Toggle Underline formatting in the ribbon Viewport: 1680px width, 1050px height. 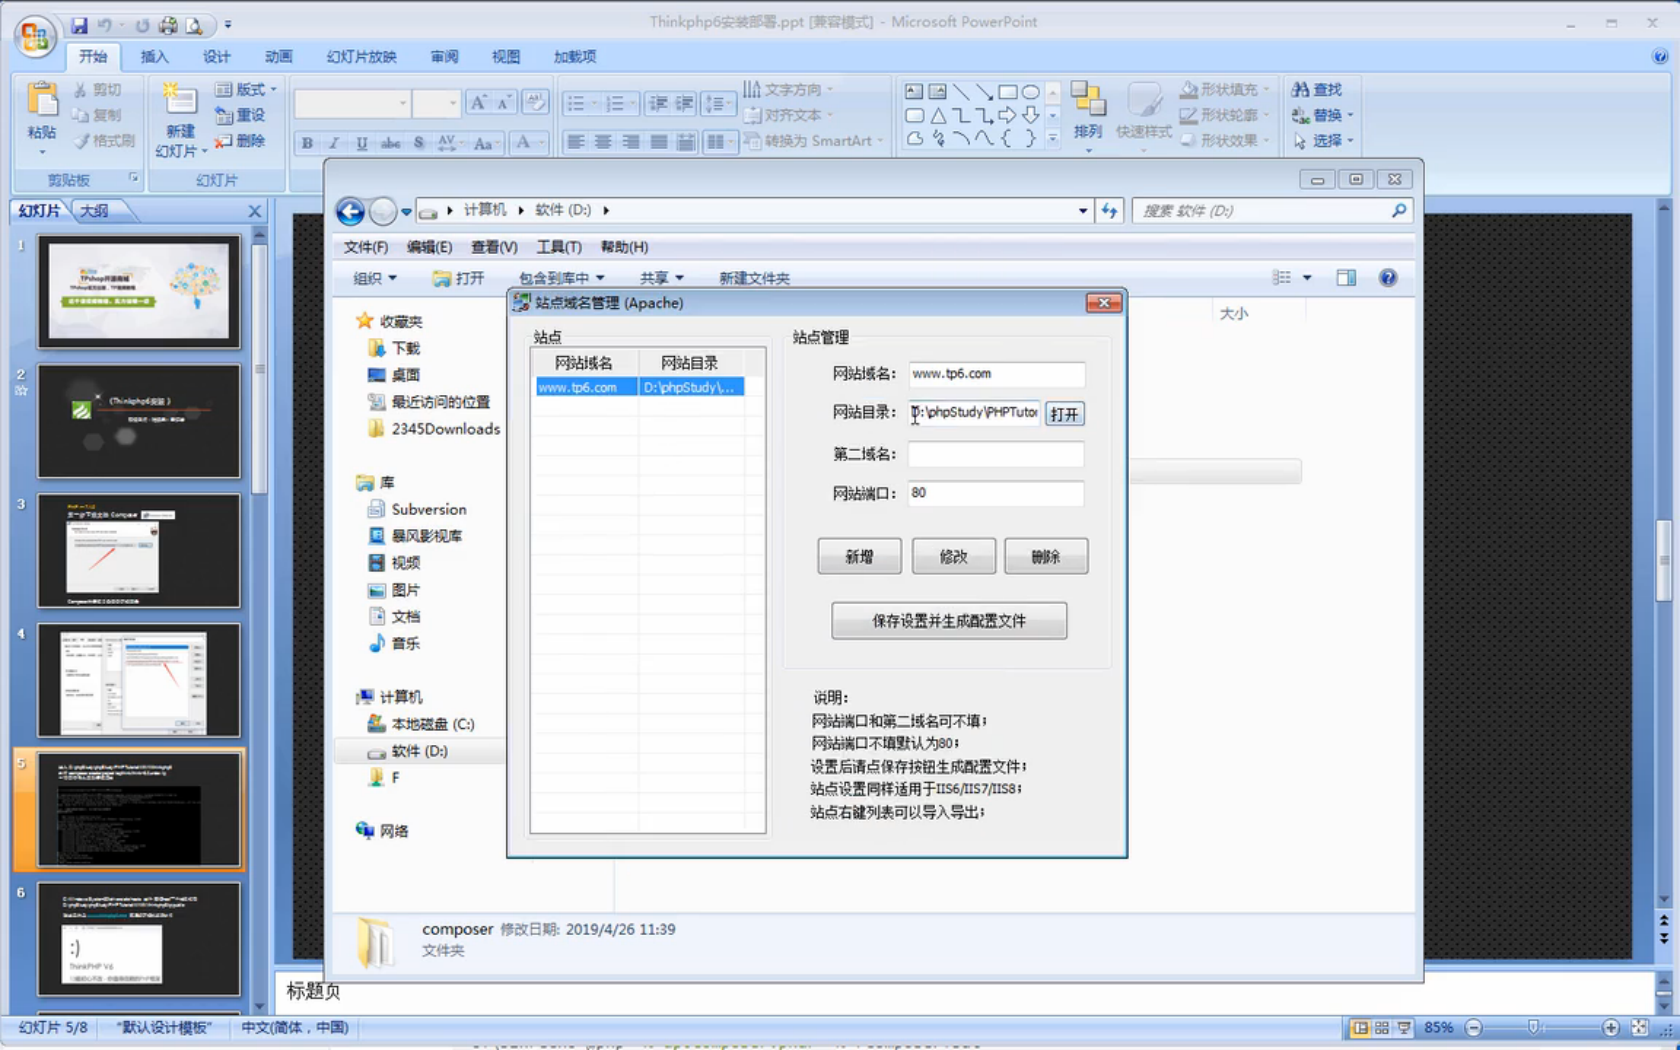362,143
